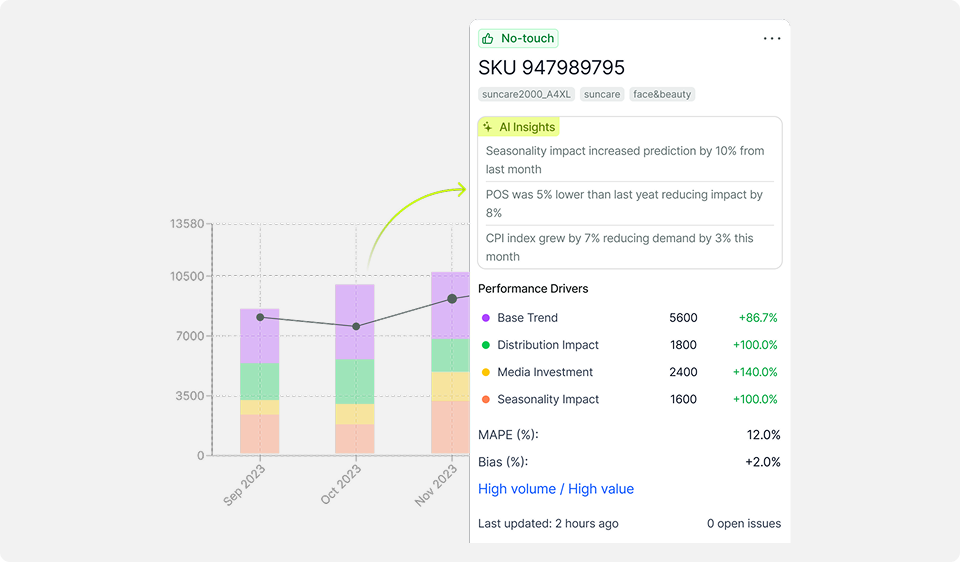
Task: Click the Oct 2023 line data point
Action: click(355, 326)
